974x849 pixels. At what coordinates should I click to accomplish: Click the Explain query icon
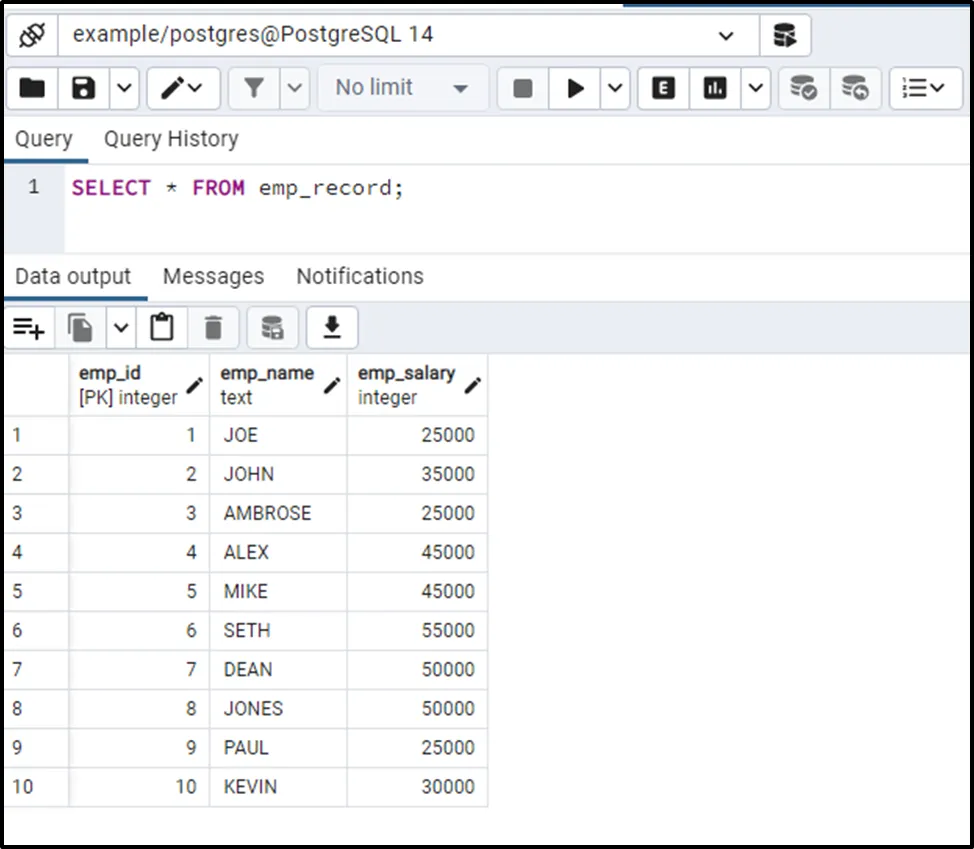[663, 88]
